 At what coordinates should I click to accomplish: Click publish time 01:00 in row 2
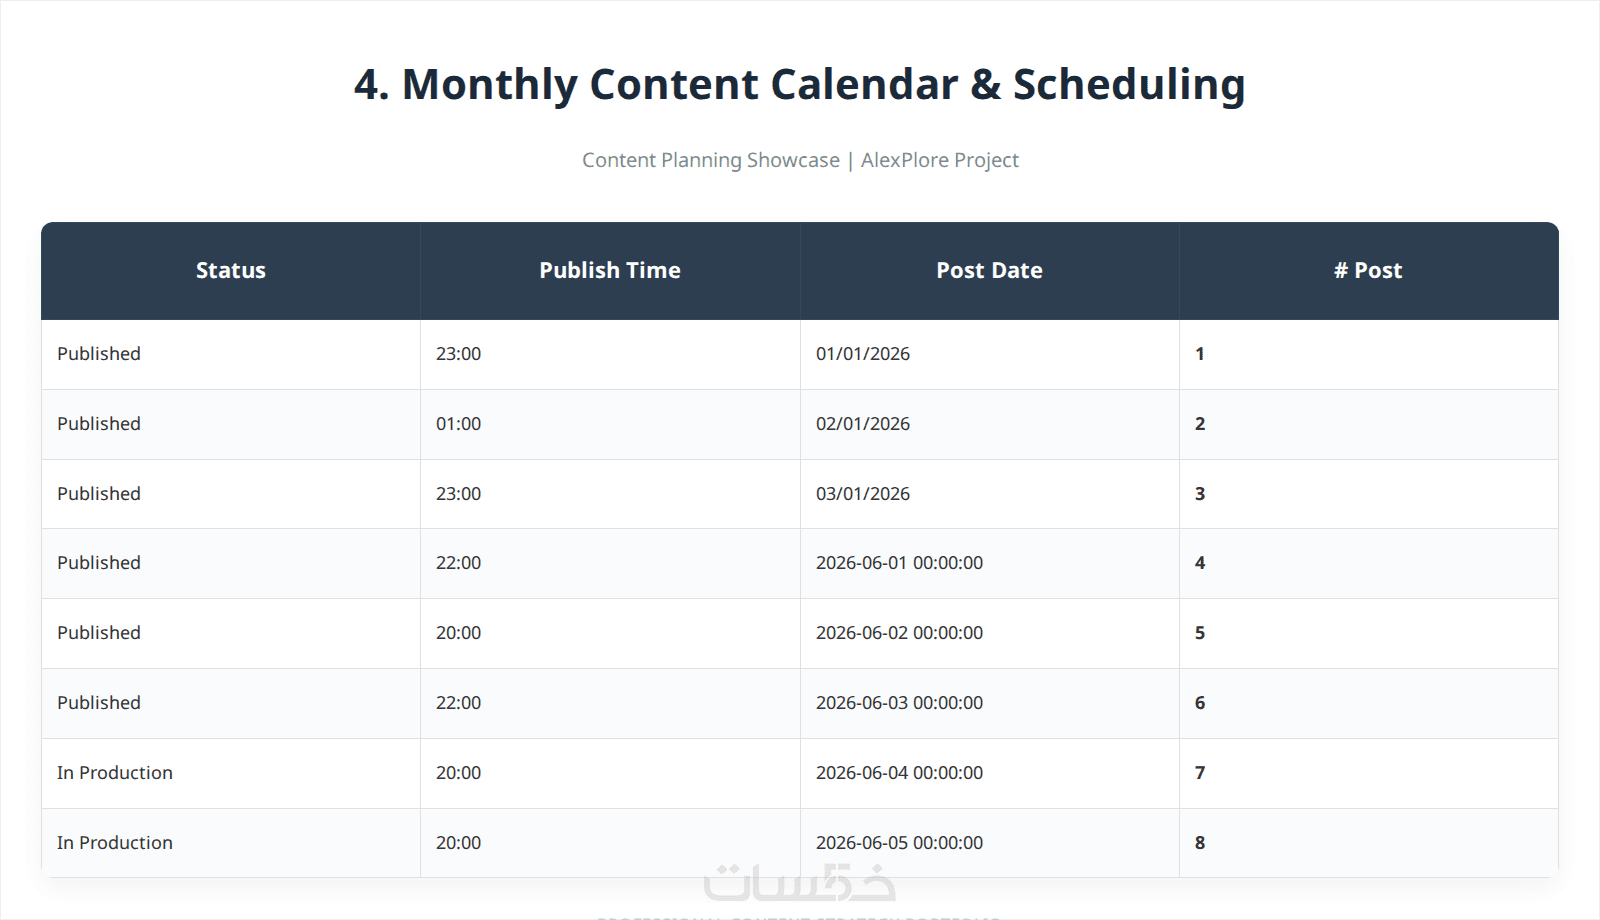point(610,424)
